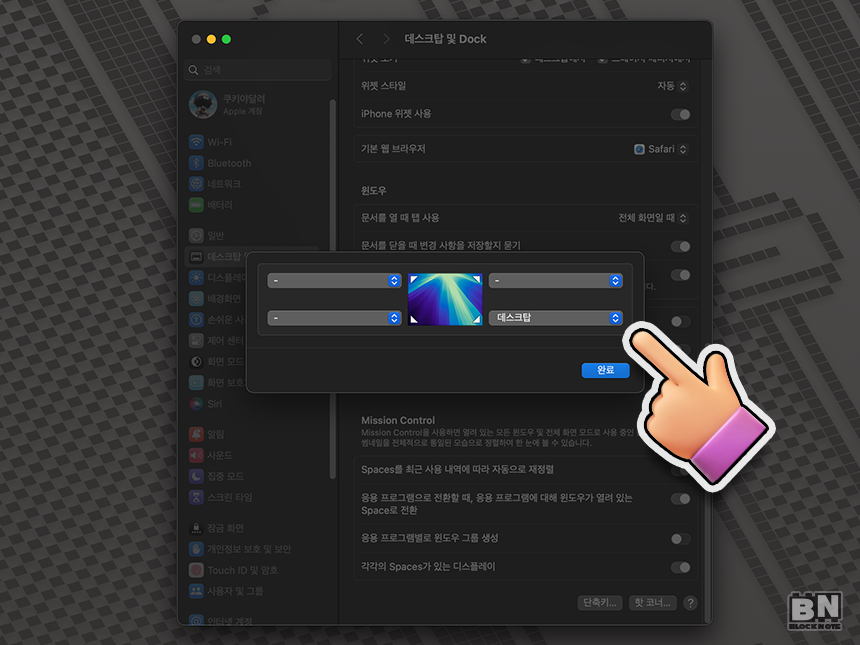860x645 pixels.
Task: Click the Mission Control heading text
Action: click(398, 420)
